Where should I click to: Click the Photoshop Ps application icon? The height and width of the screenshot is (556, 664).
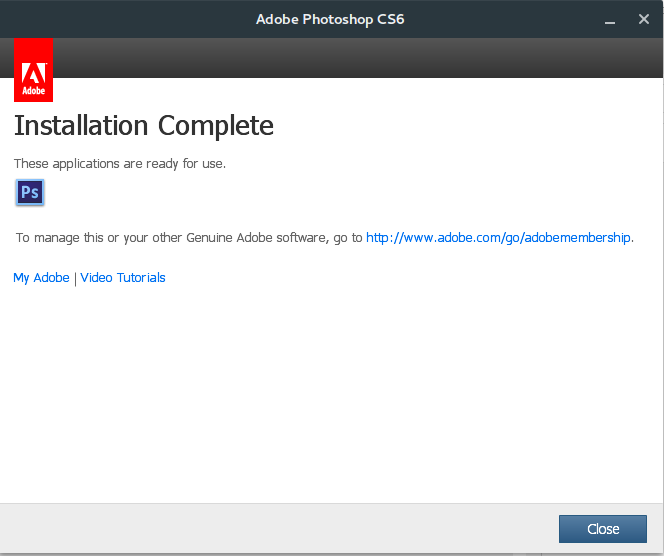pos(30,192)
